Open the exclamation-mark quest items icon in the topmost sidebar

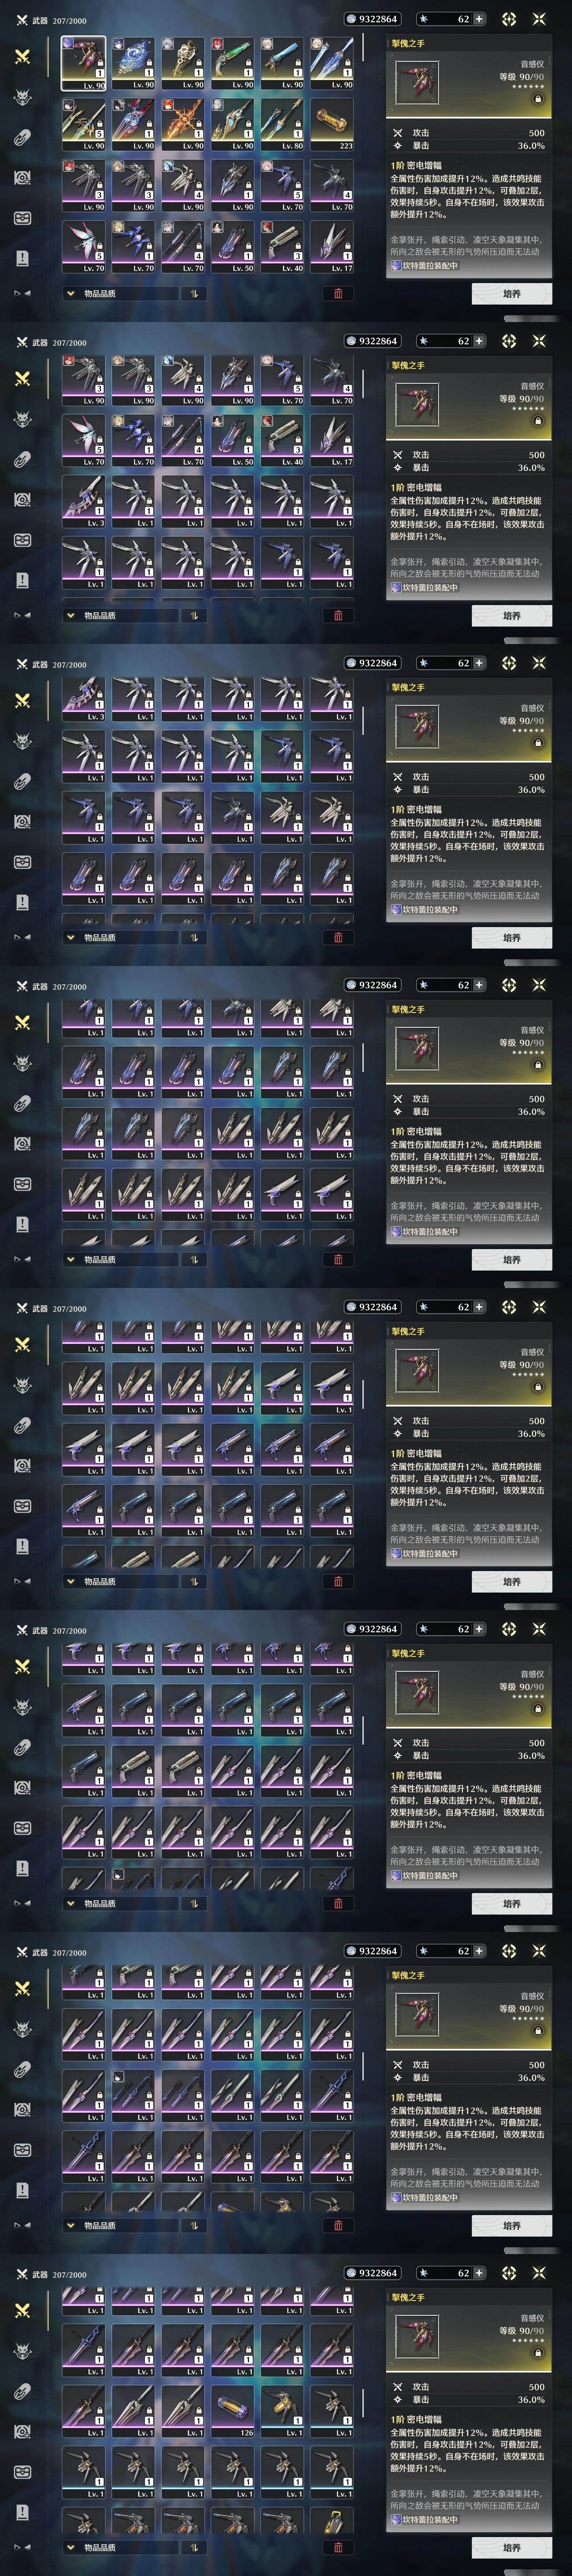tap(22, 258)
